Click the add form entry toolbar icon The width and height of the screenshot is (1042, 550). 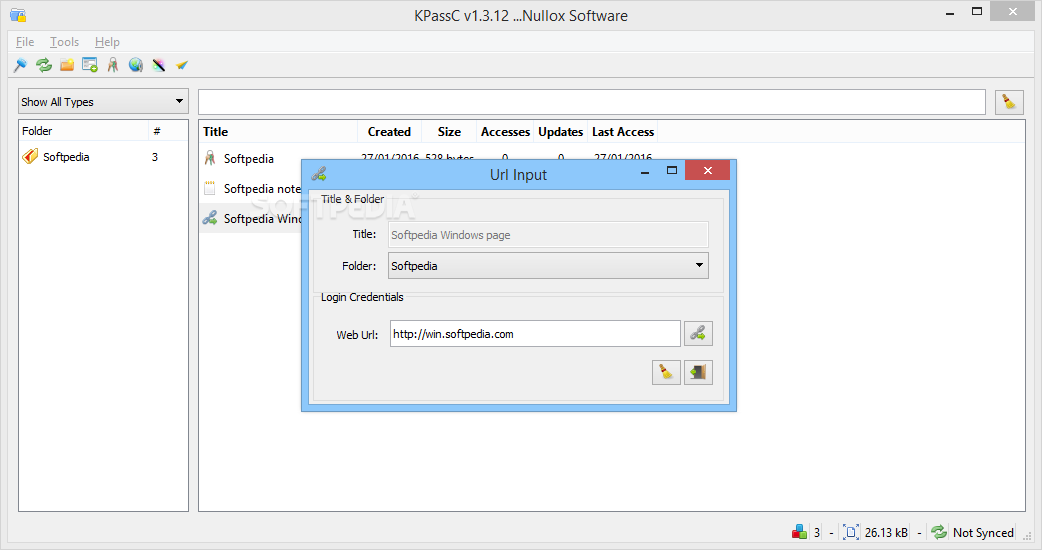[90, 65]
